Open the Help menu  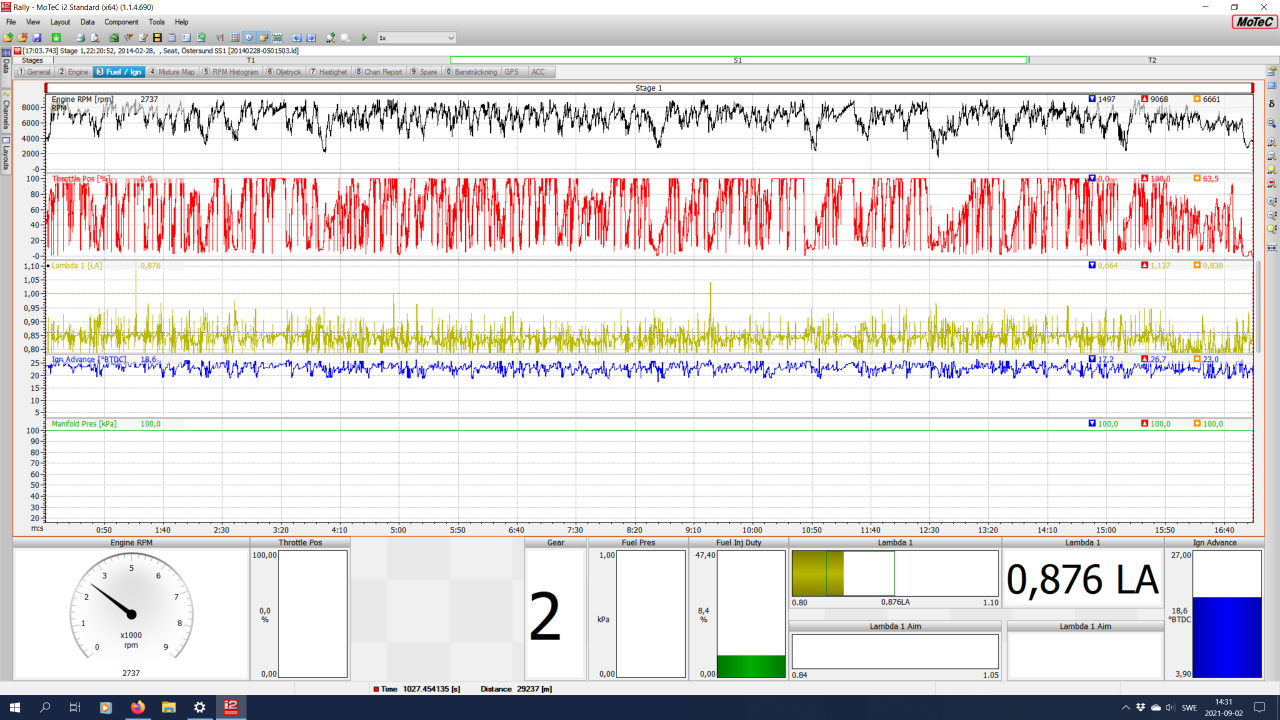point(181,21)
